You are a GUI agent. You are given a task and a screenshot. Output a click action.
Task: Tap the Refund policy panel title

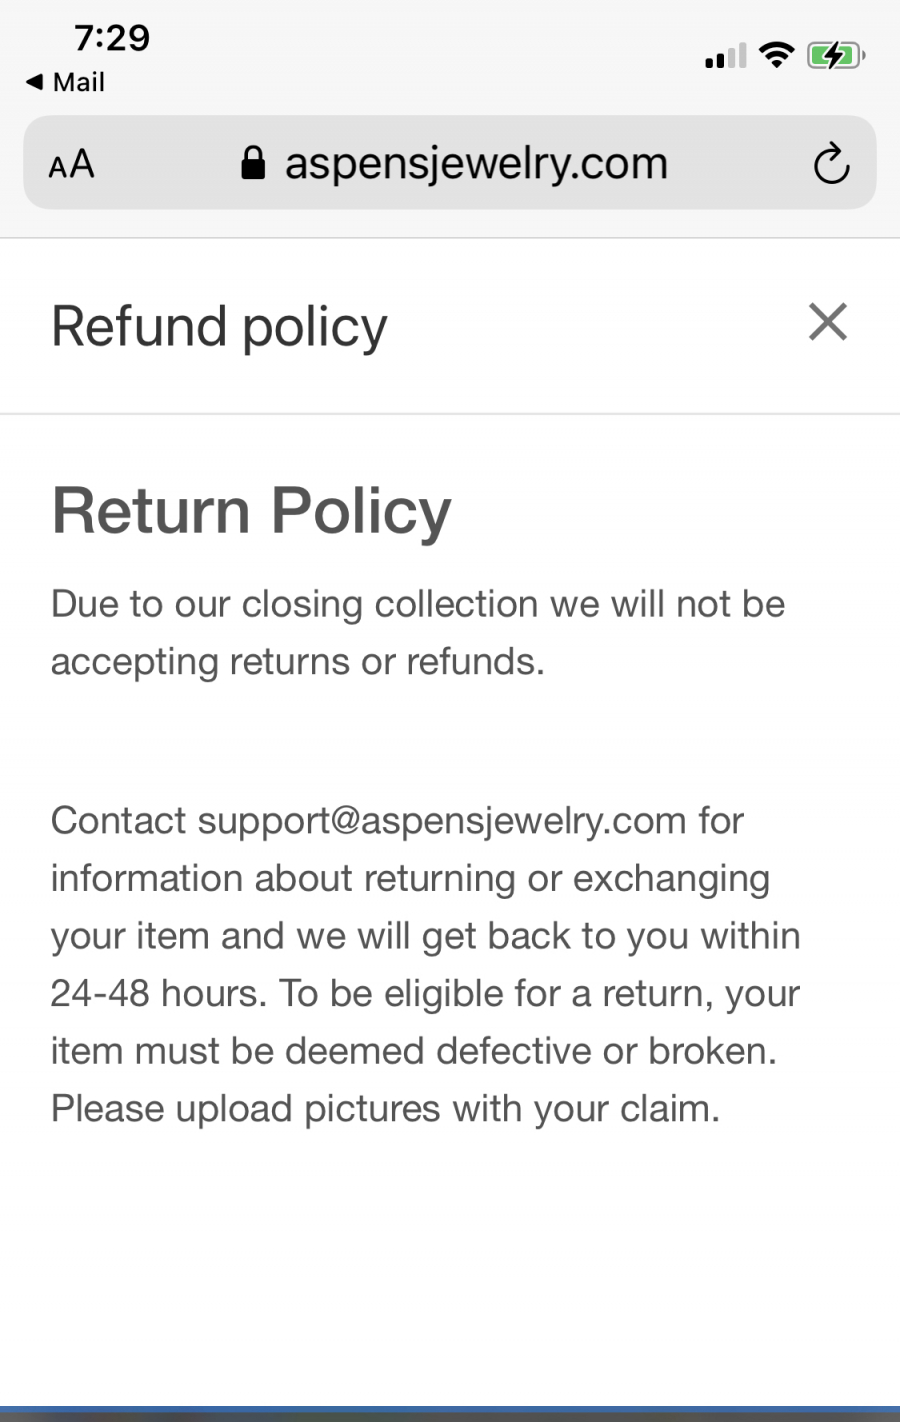pyautogui.click(x=219, y=326)
